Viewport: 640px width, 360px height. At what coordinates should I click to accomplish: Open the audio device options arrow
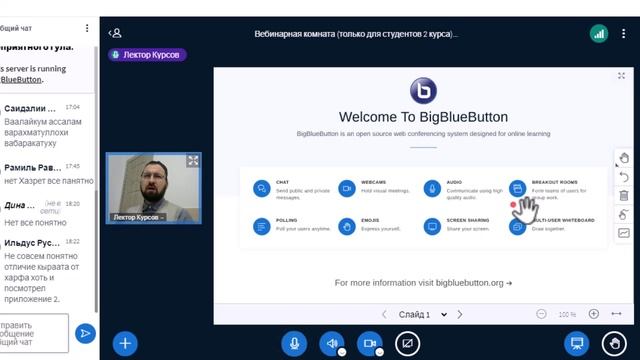342,352
